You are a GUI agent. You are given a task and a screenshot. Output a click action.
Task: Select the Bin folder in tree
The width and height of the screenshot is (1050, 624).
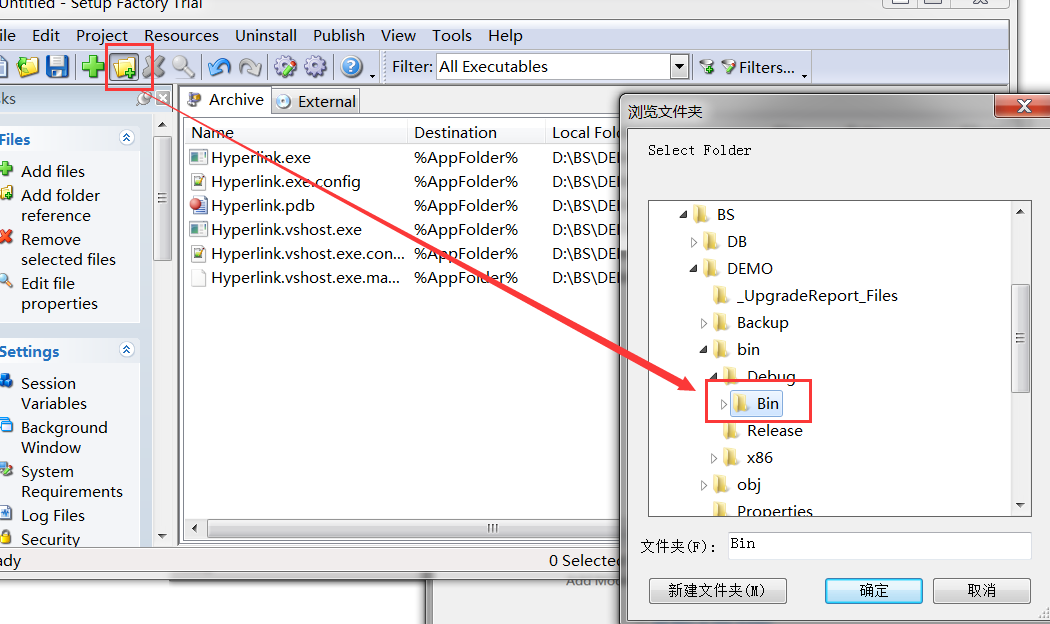pos(757,404)
